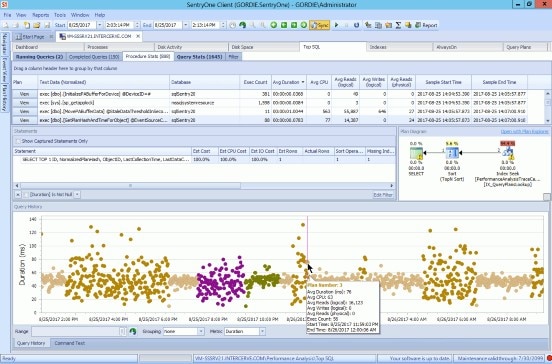This screenshot has height=364, width=552.
Task: Expand the Start date picker dropdown
Action: click(99, 25)
